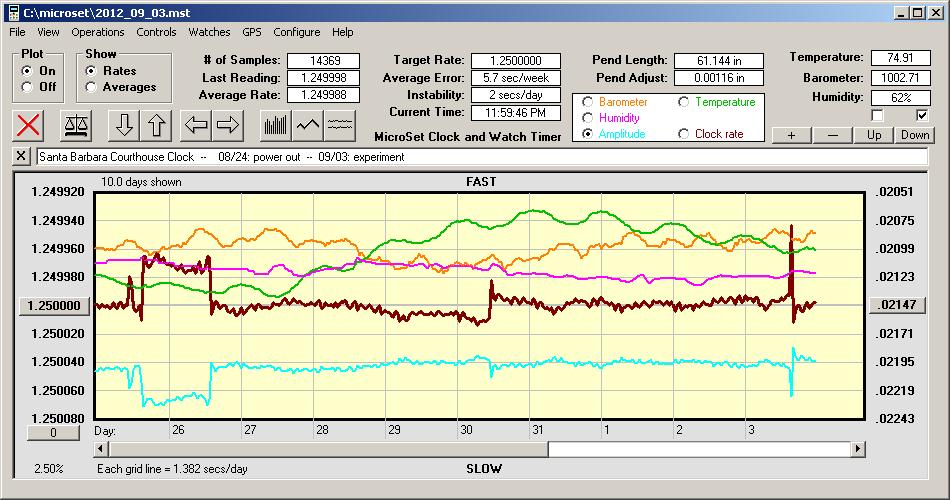Click the up arrow toolbar button
The width and height of the screenshot is (950, 500).
(x=156, y=125)
